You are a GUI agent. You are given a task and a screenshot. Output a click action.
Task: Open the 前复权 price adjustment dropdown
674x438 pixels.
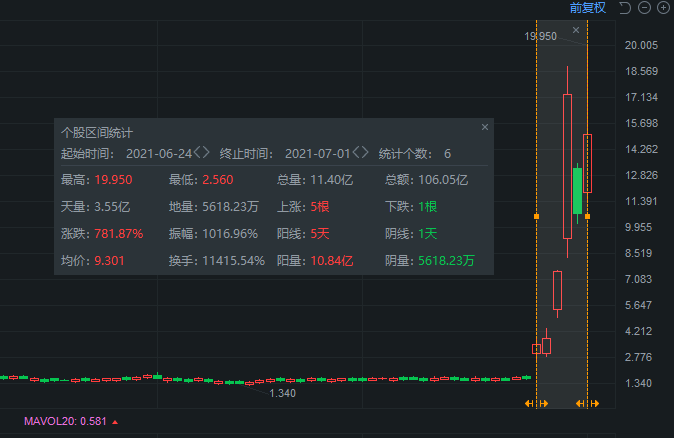coord(588,8)
